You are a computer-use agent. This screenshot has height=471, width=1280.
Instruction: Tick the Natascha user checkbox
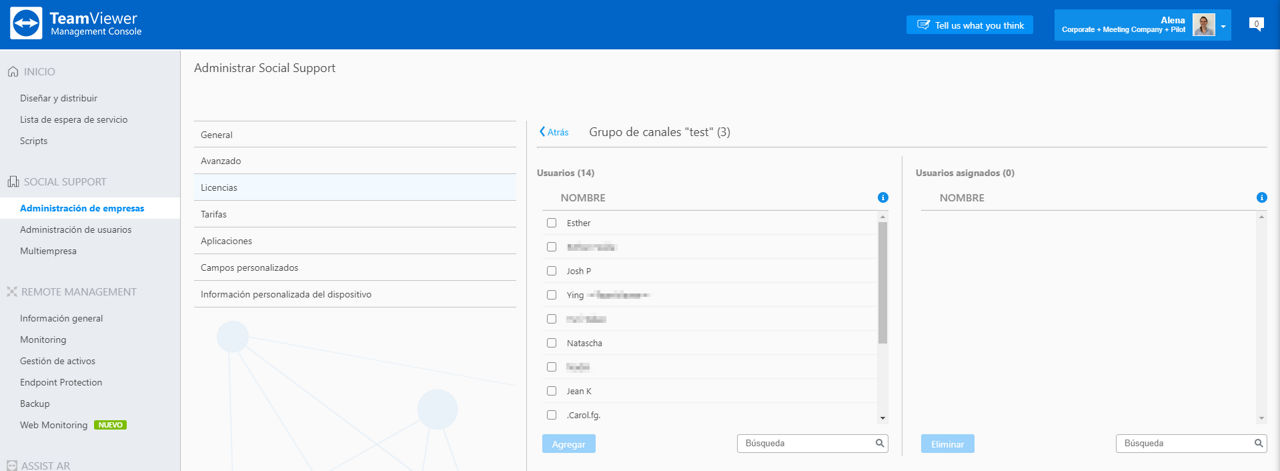point(551,343)
